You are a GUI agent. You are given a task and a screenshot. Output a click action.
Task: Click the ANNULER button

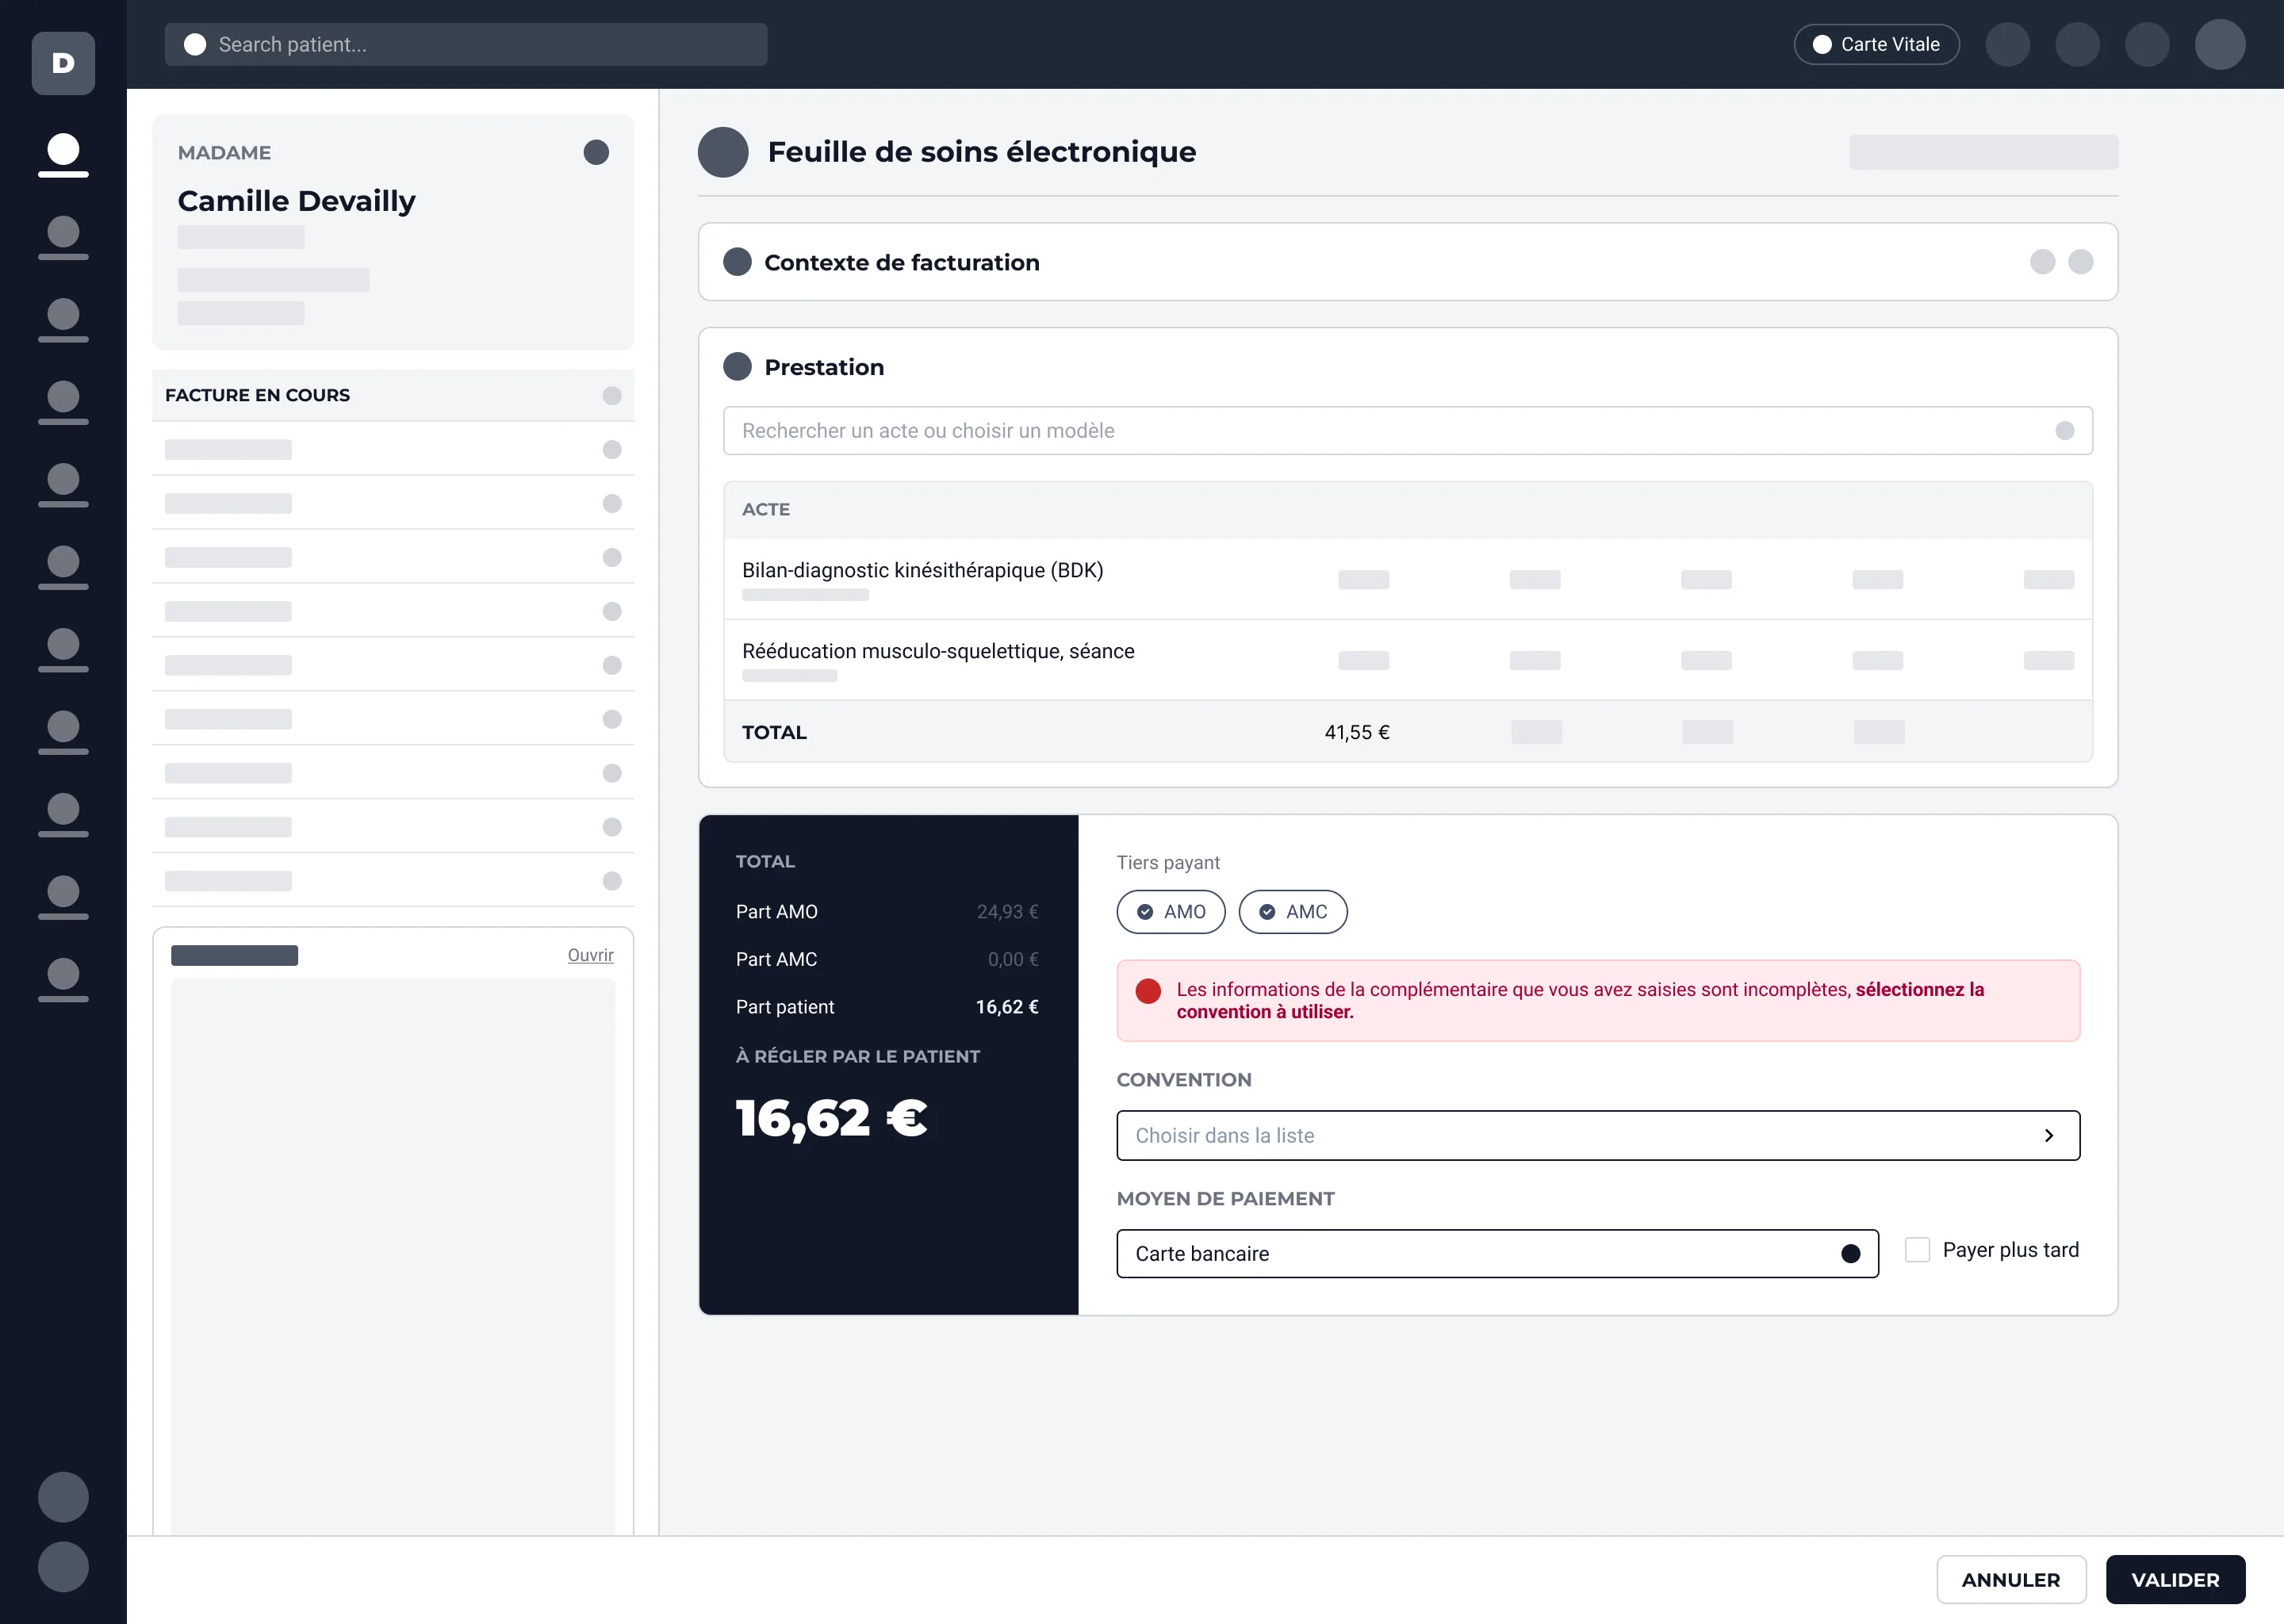(2010, 1580)
